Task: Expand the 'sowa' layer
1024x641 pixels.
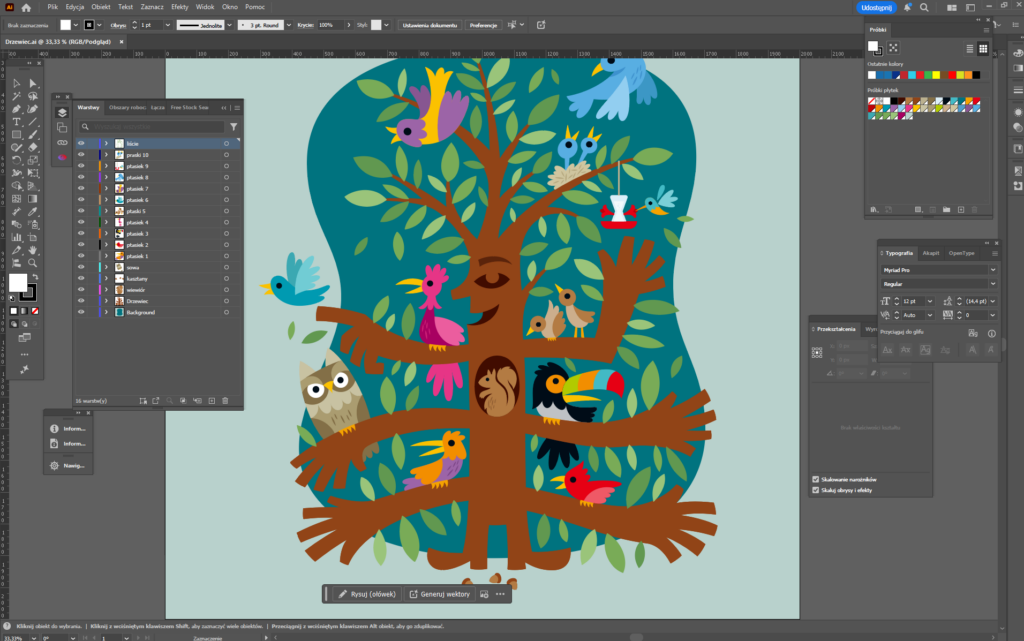Action: pyautogui.click(x=106, y=267)
